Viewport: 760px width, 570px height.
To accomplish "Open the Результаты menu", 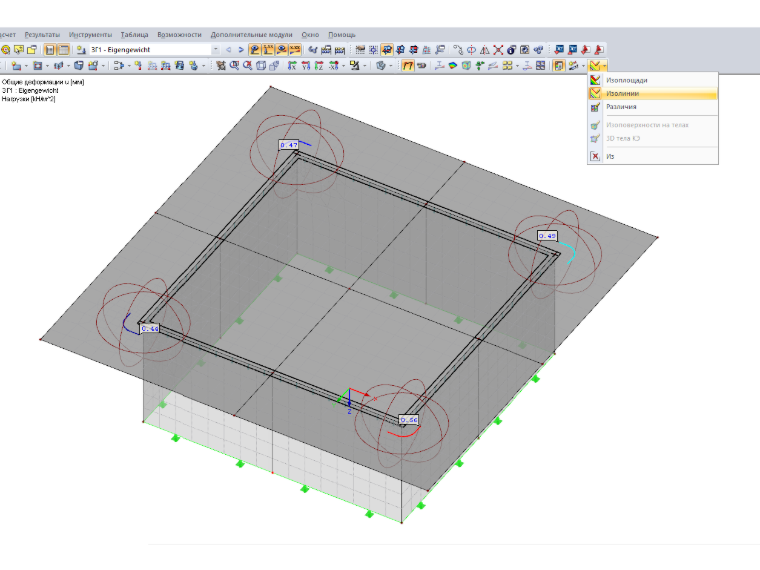I will pos(42,35).
